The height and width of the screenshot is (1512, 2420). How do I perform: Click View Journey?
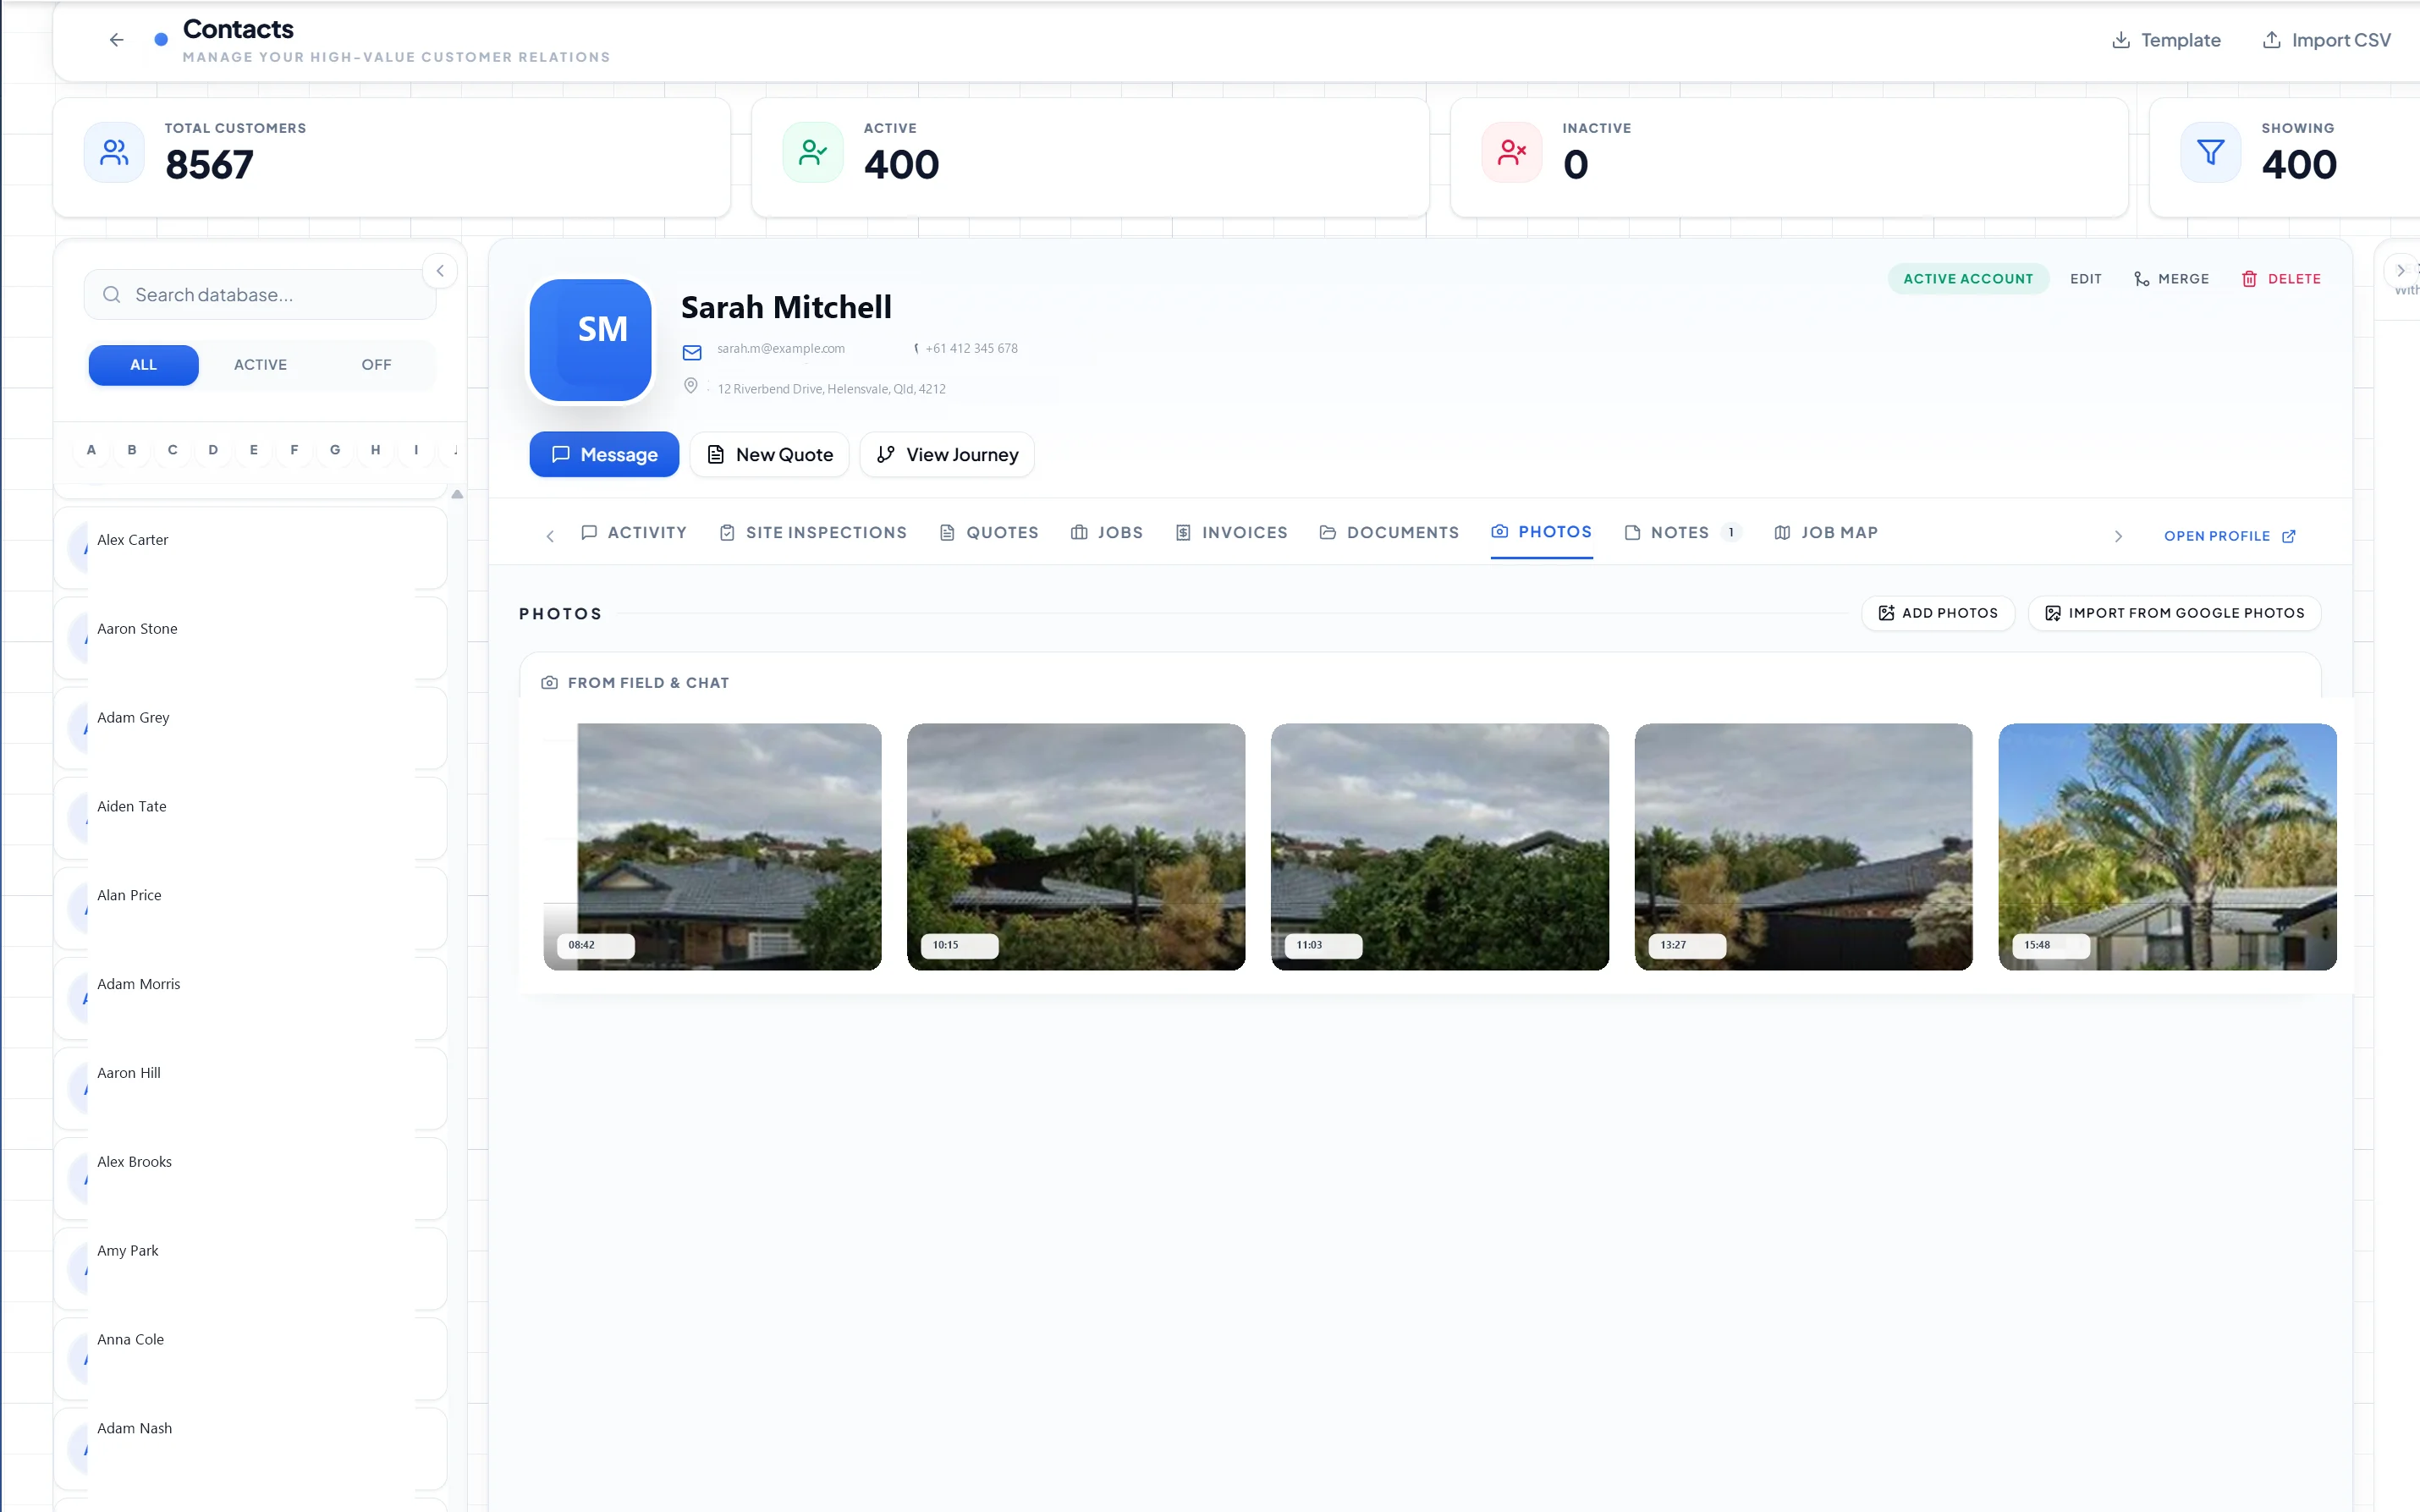946,455
